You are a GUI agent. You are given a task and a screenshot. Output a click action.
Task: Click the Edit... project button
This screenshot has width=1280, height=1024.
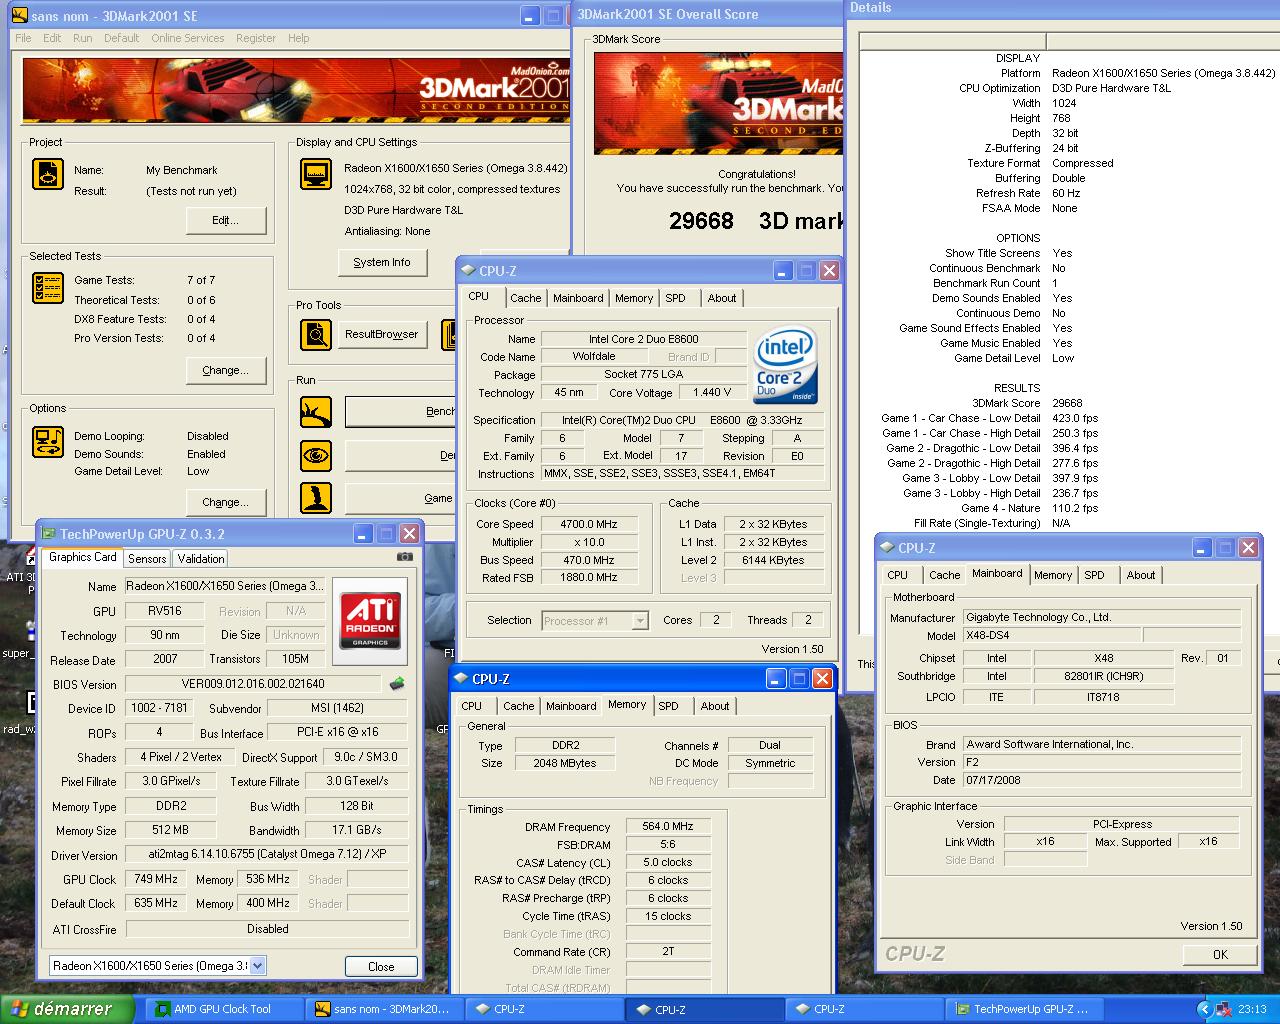[x=225, y=220]
